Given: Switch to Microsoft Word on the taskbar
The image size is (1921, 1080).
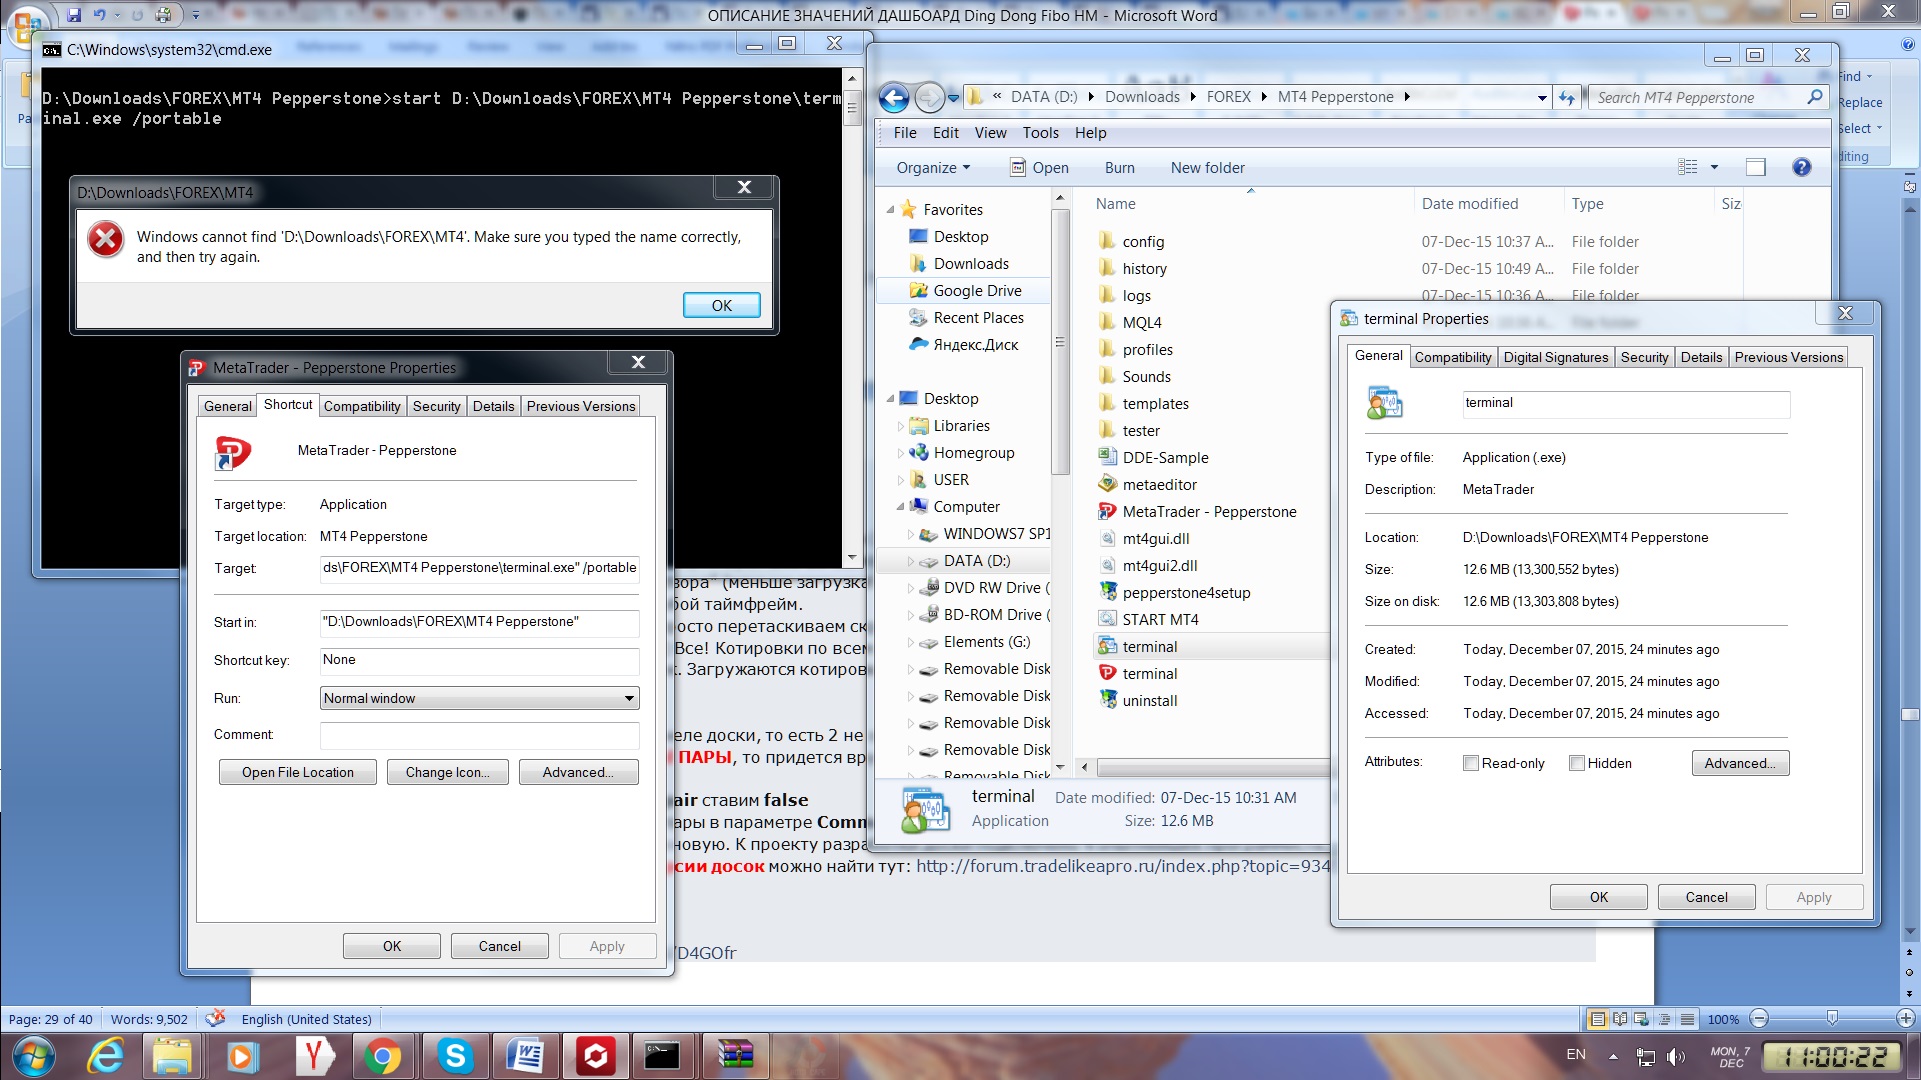Looking at the screenshot, I should tap(525, 1056).
